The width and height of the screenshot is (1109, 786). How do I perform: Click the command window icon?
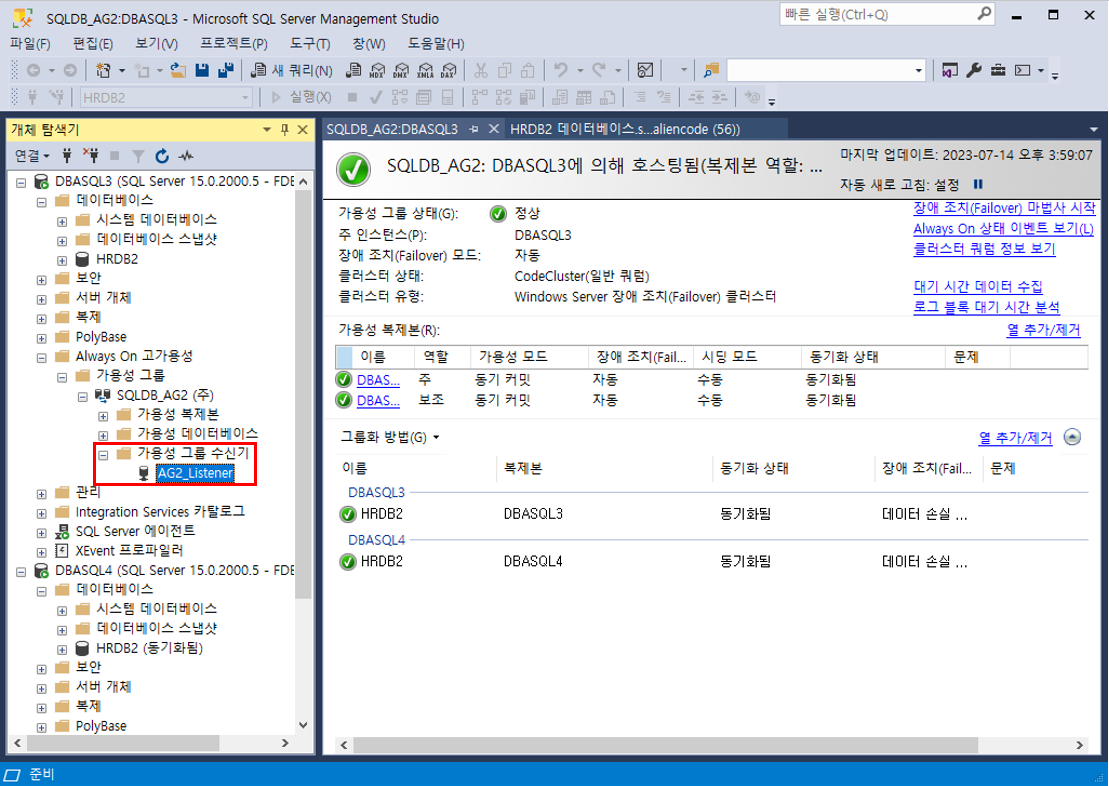click(x=1023, y=70)
